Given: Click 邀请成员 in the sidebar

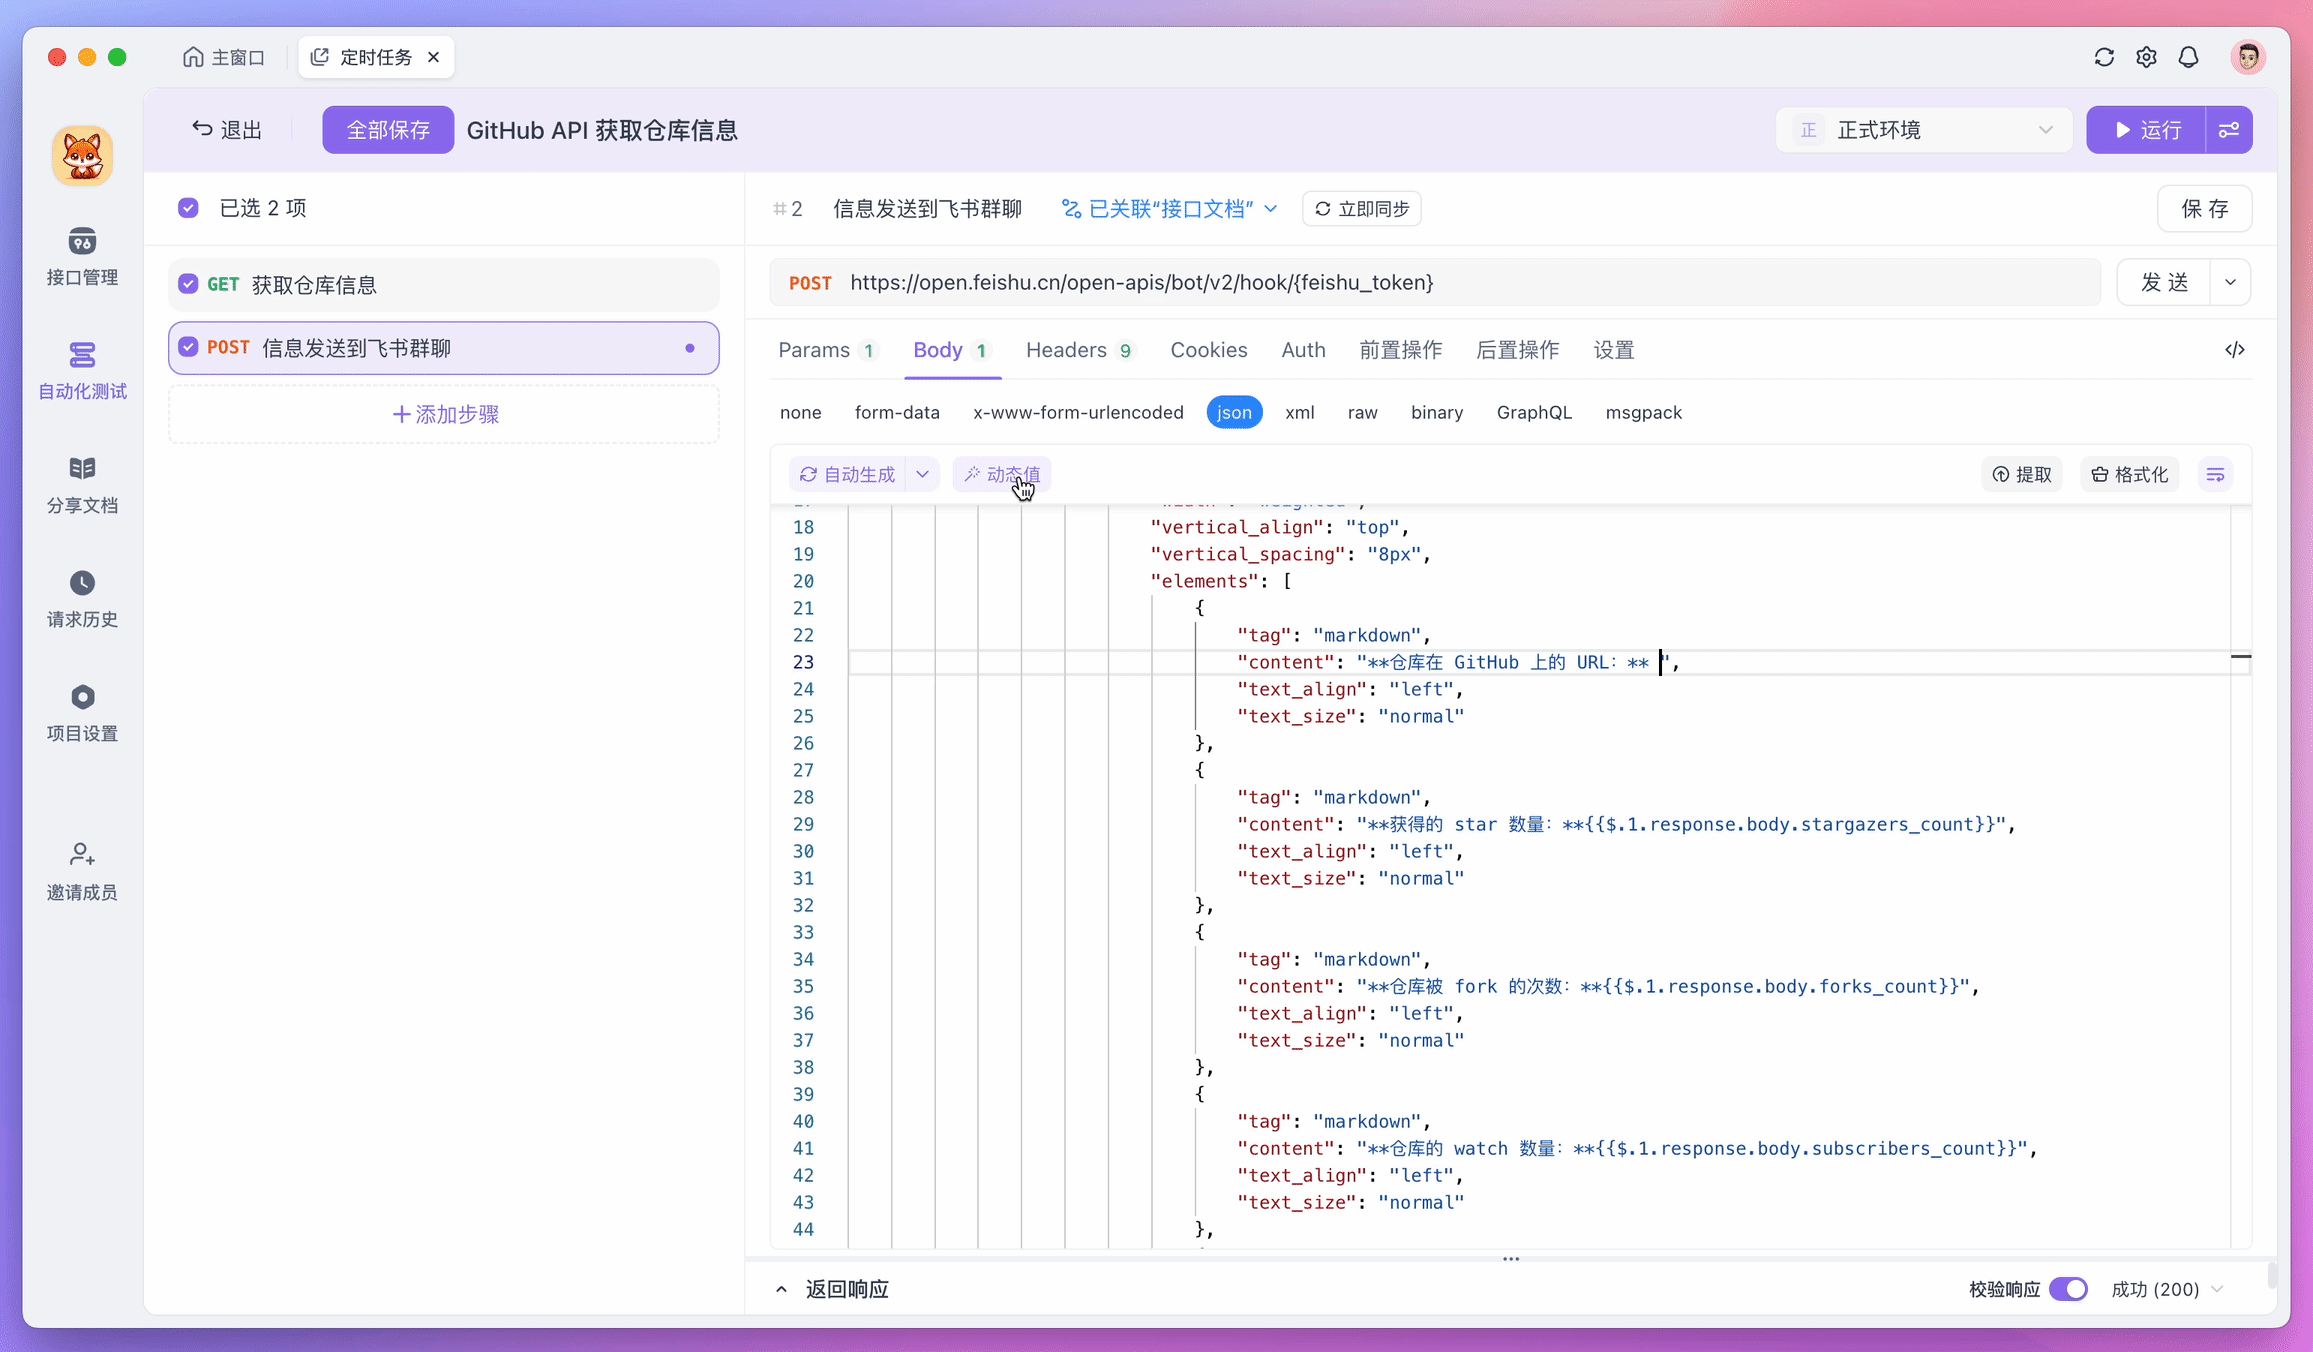Looking at the screenshot, I should 82,872.
